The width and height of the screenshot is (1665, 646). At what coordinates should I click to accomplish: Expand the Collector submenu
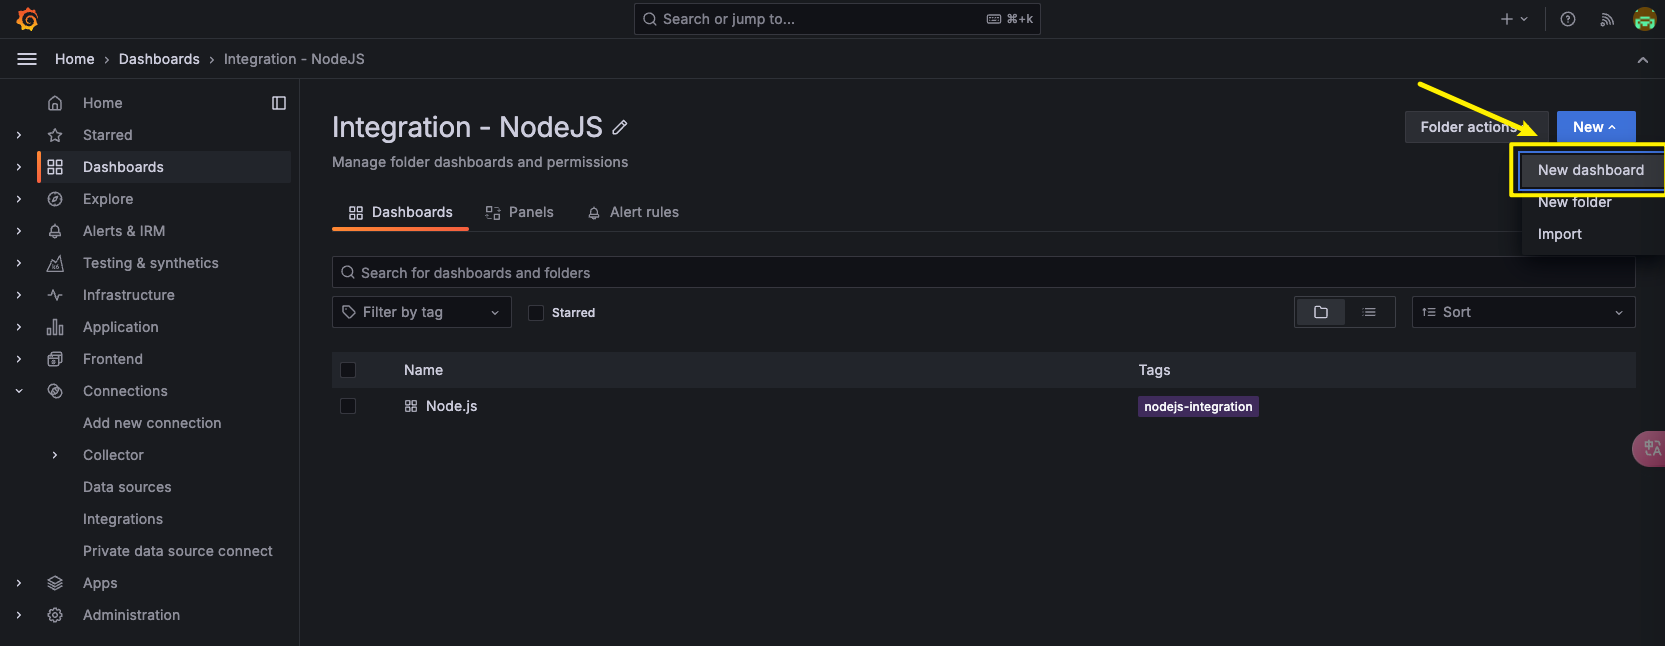55,455
